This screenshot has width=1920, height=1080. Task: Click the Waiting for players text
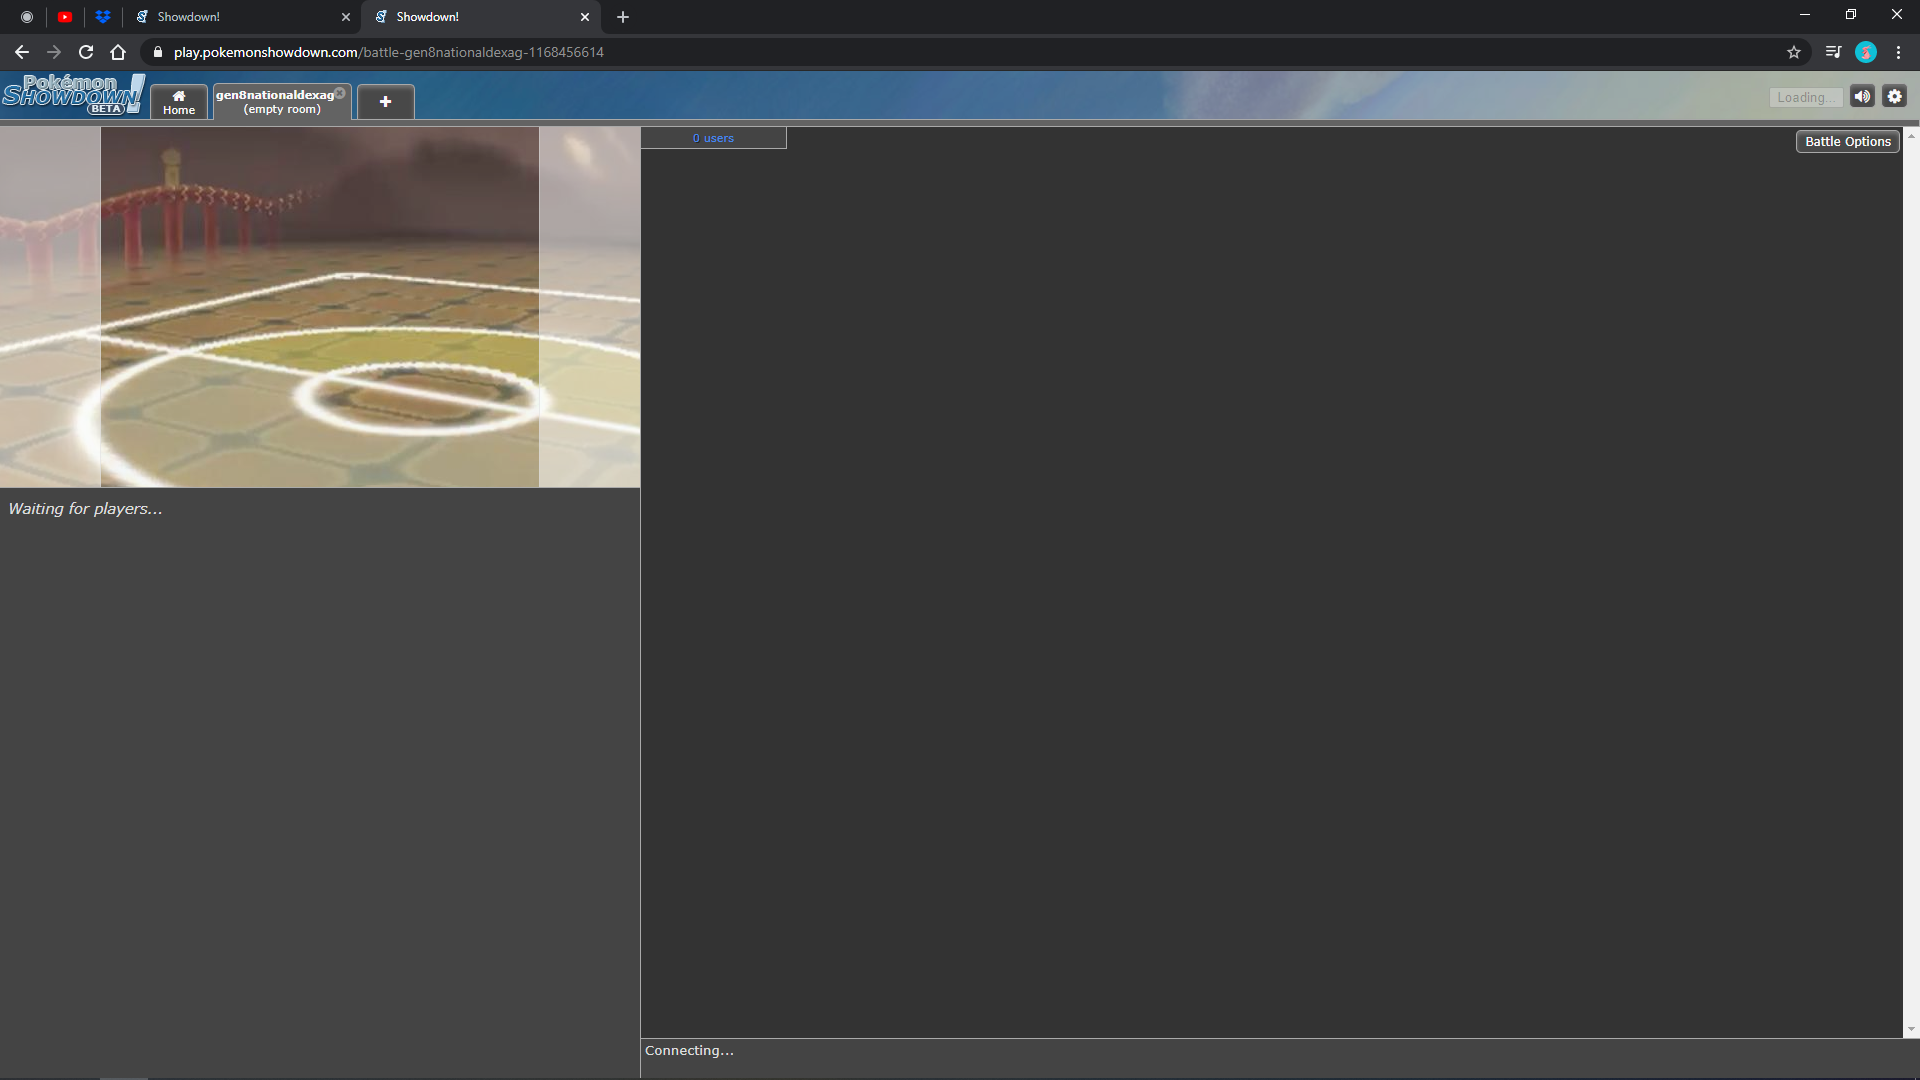tap(85, 509)
